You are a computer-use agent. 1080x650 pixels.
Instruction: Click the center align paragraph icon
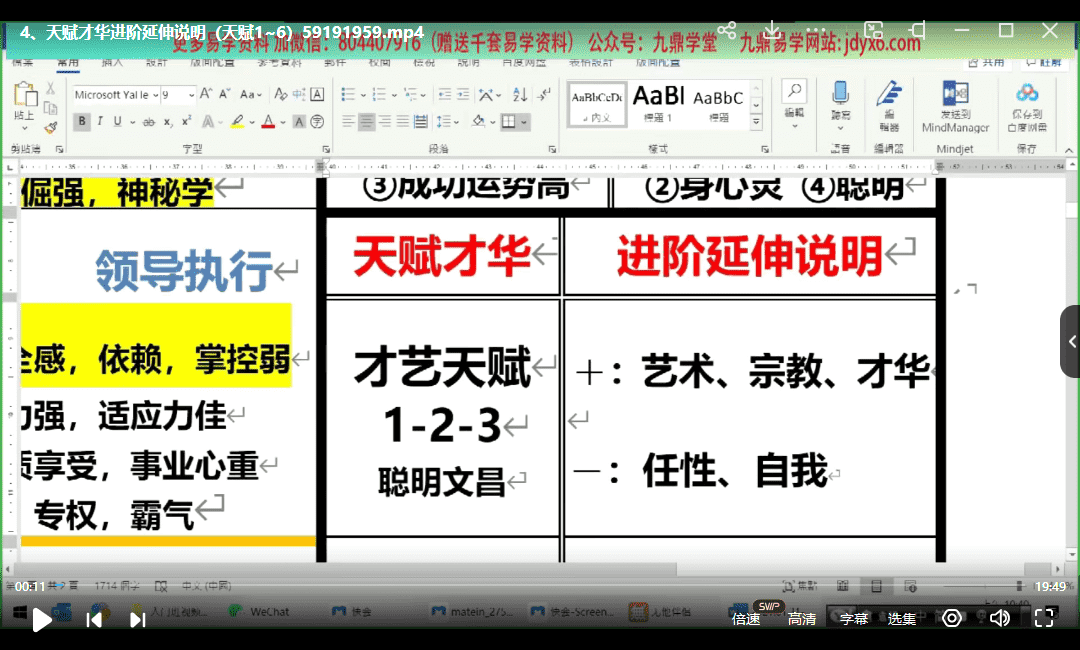point(367,122)
